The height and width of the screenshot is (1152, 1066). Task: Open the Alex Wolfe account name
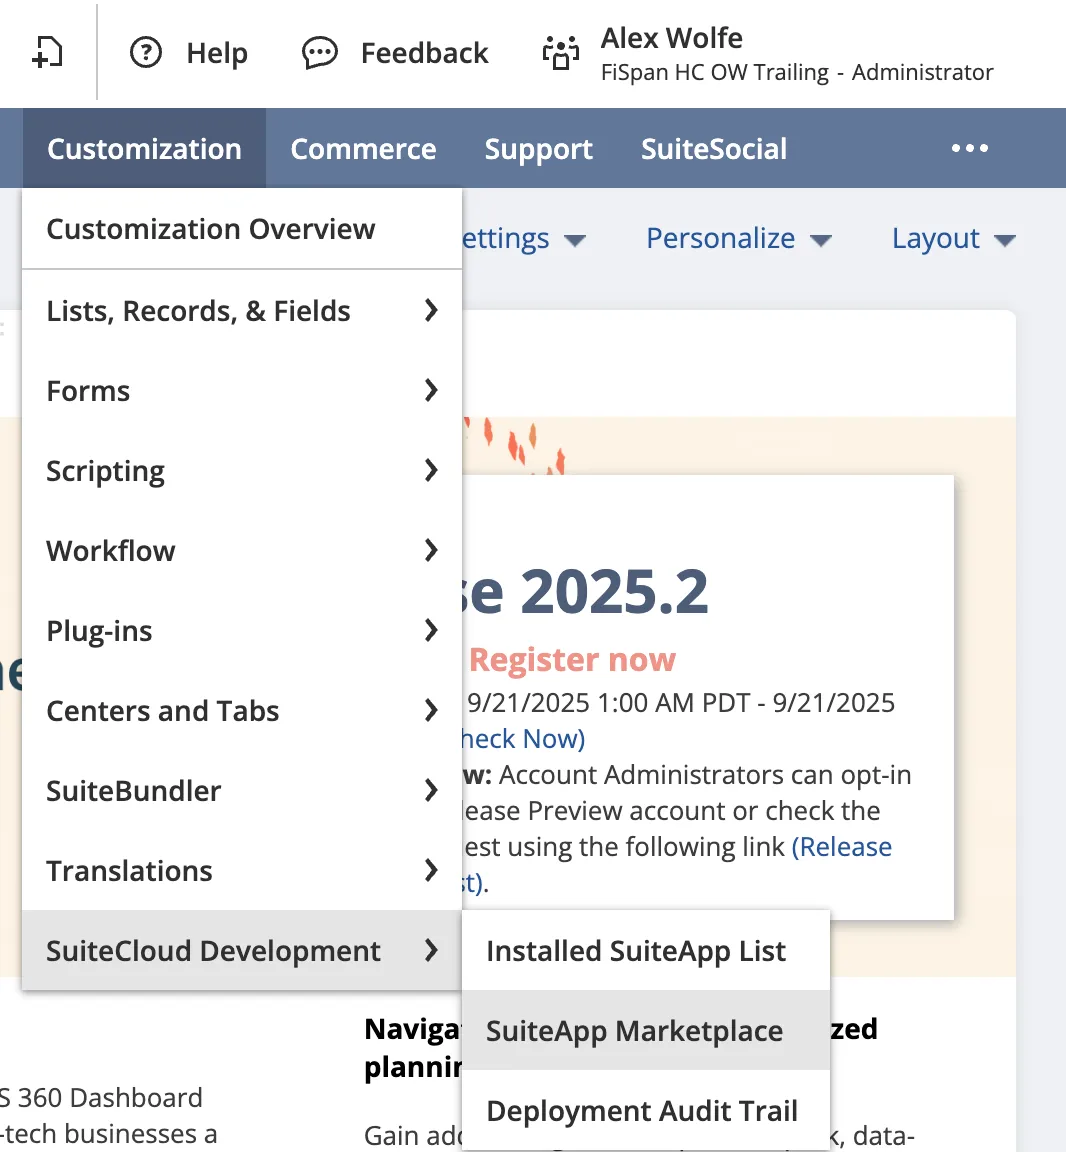pyautogui.click(x=671, y=38)
